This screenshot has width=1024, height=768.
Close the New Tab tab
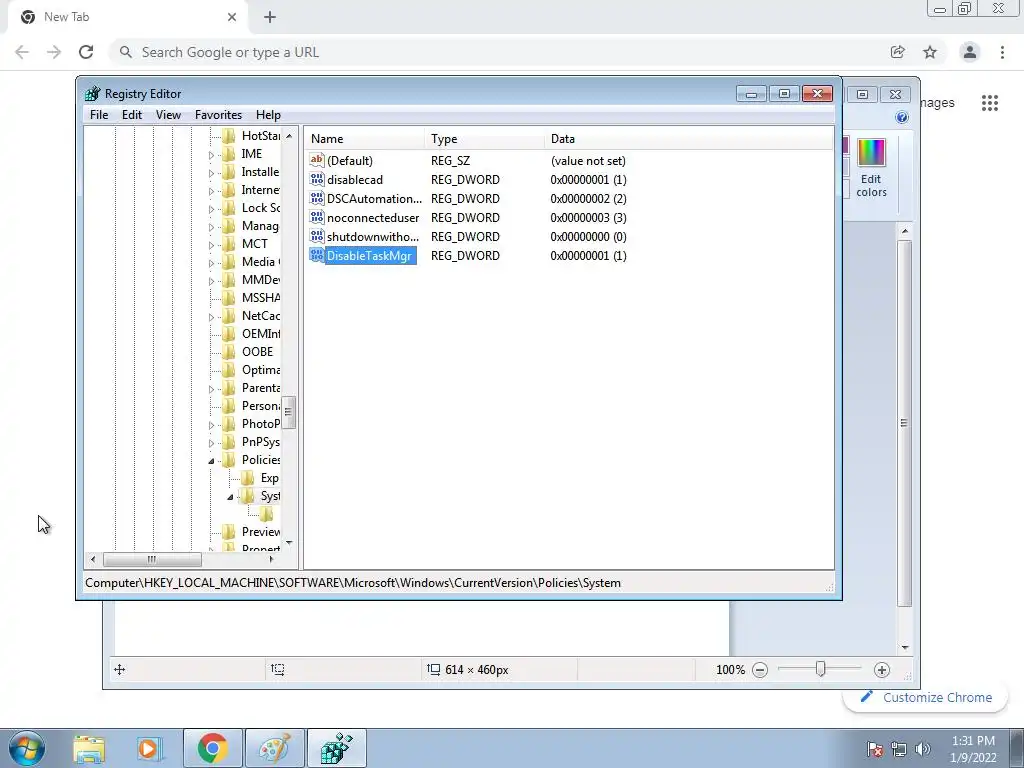[232, 17]
